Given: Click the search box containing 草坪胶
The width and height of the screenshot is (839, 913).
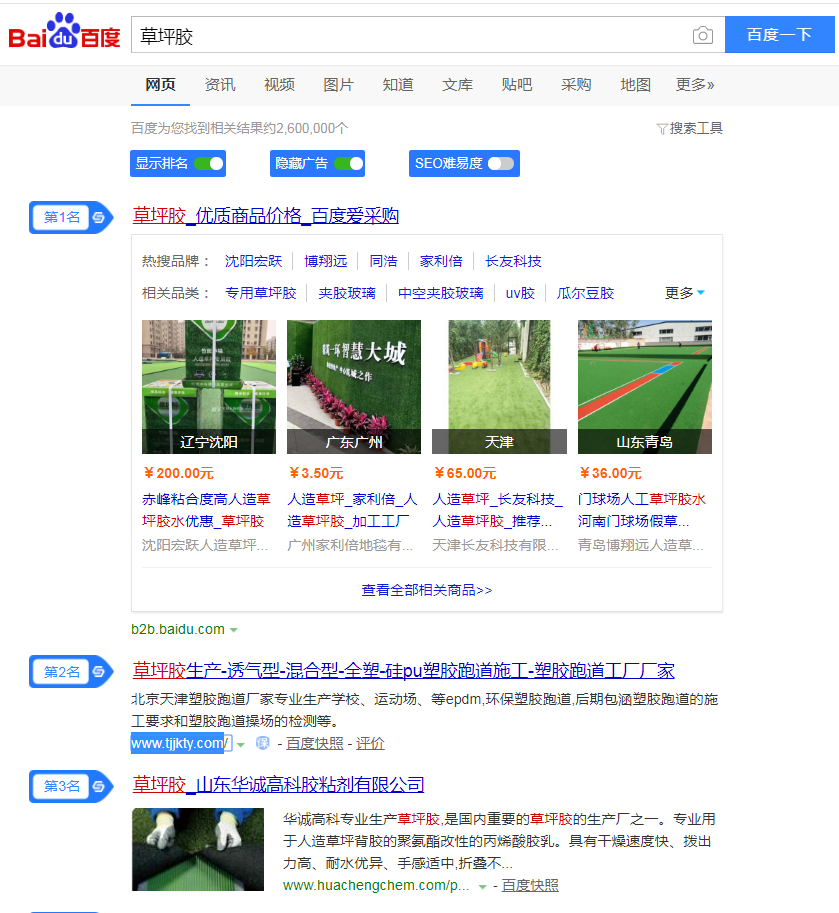Looking at the screenshot, I should 428,35.
